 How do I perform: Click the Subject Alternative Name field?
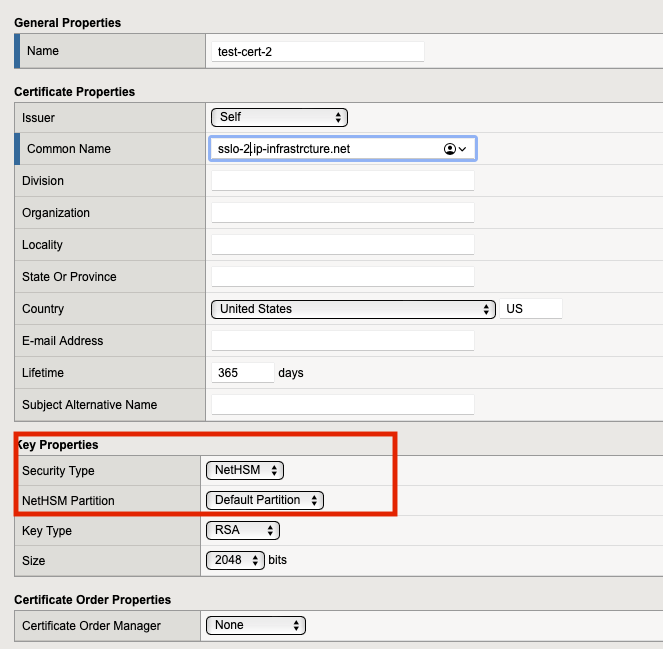[x=342, y=405]
